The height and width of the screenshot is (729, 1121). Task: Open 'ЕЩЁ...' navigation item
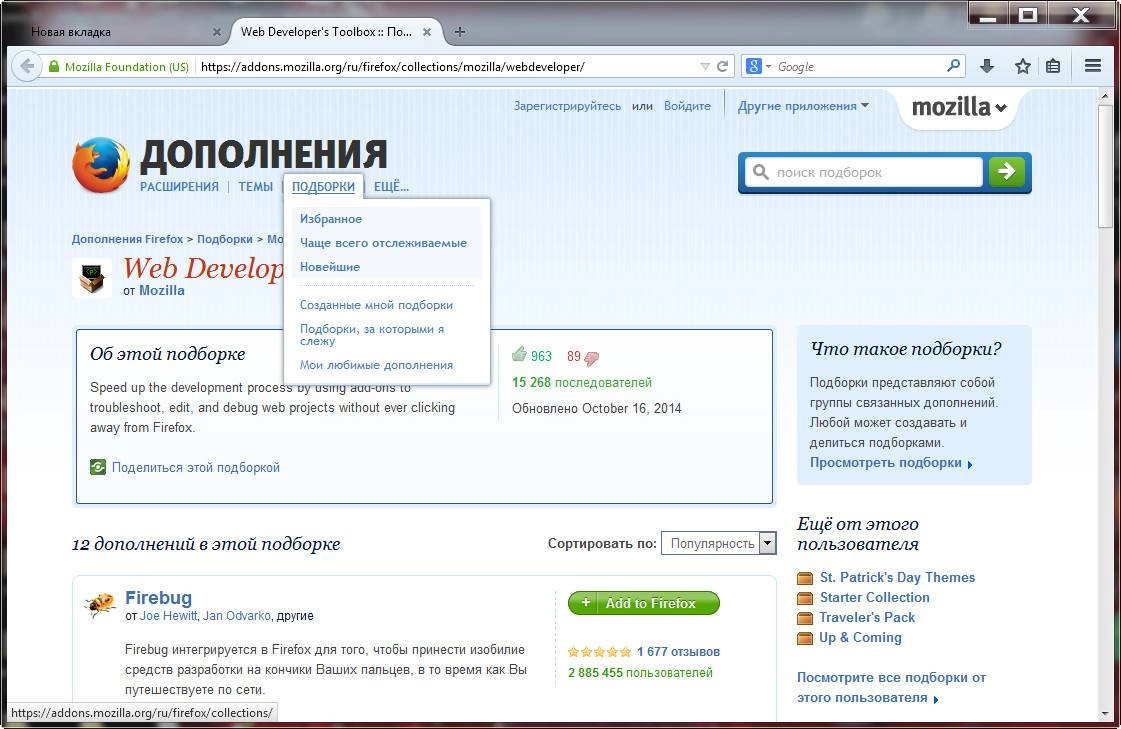(x=391, y=187)
